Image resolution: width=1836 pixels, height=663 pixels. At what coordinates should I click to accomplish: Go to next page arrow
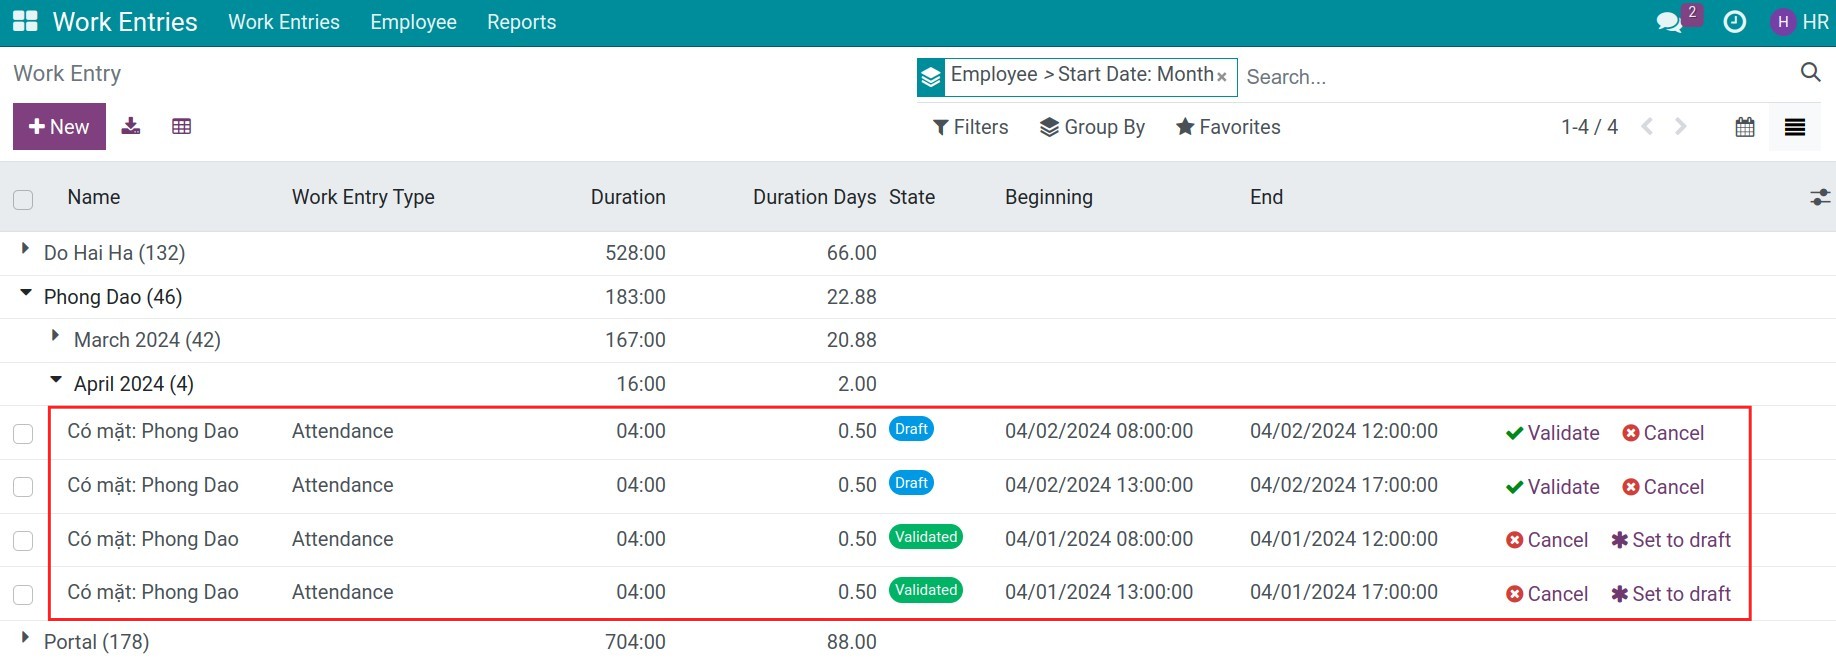point(1681,126)
